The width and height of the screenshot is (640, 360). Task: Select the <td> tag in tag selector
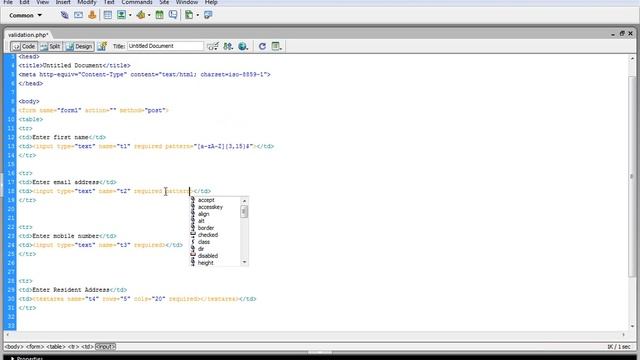pyautogui.click(x=87, y=347)
